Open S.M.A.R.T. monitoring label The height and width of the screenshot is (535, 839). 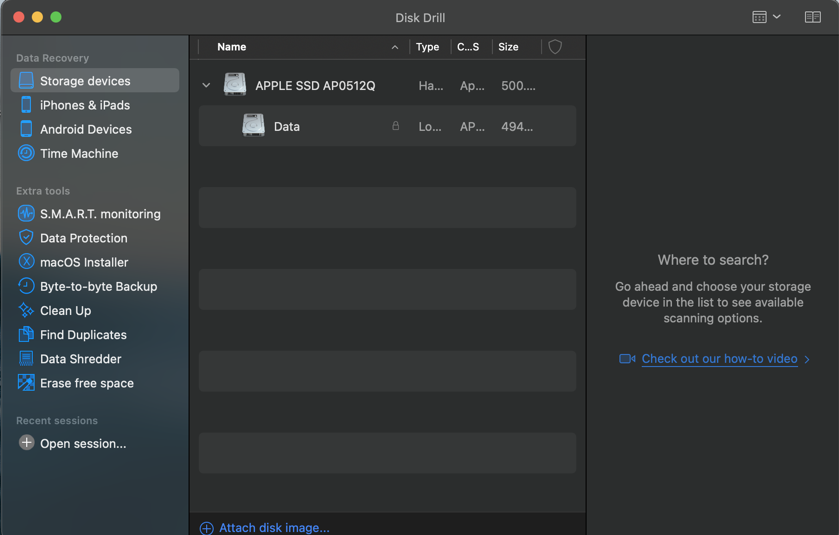100,213
